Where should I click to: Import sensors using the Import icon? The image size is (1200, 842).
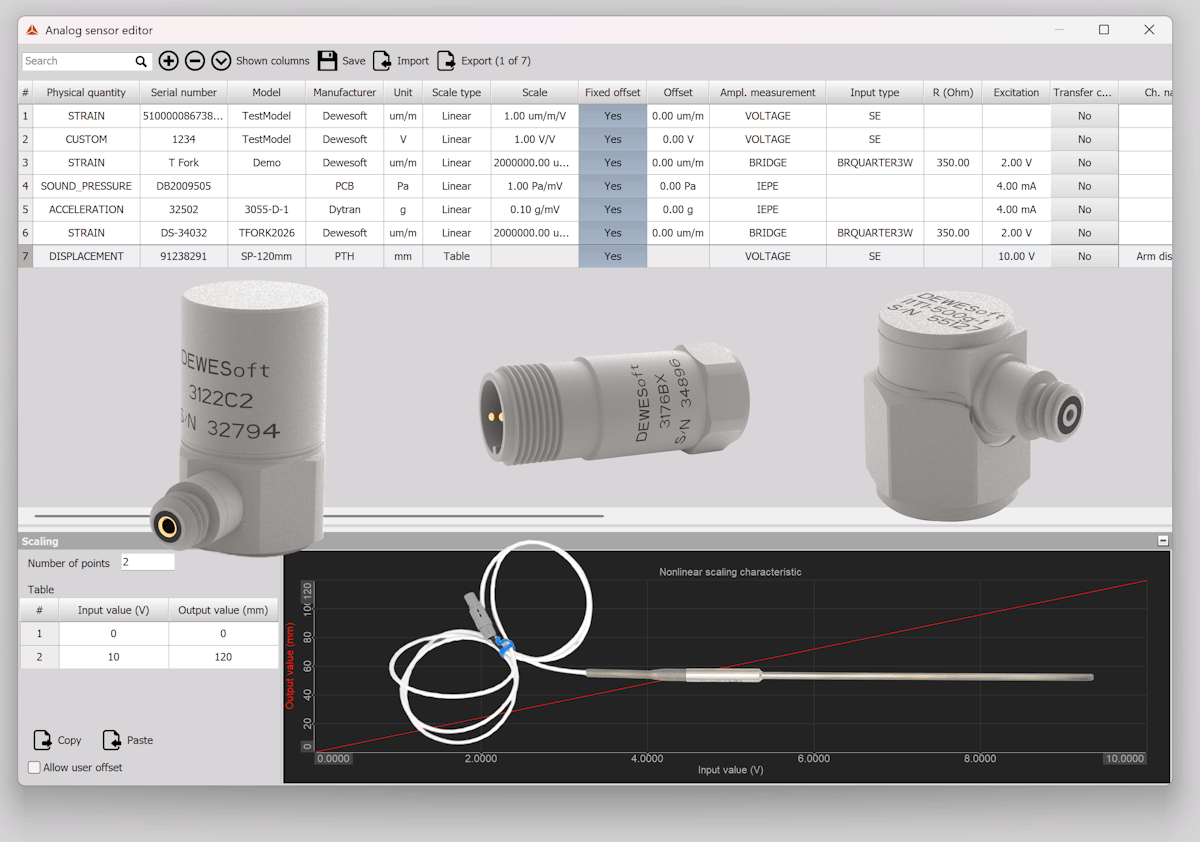coord(383,60)
